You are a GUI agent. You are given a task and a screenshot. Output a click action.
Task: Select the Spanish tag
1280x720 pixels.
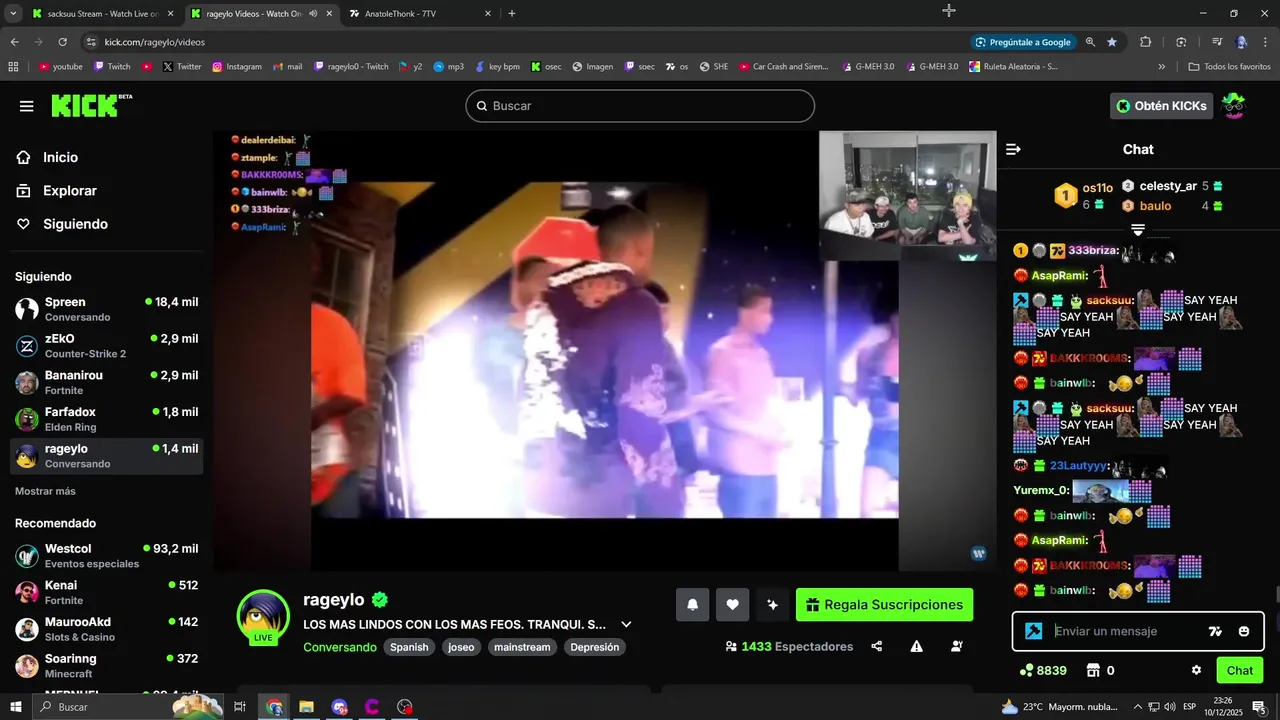[409, 647]
